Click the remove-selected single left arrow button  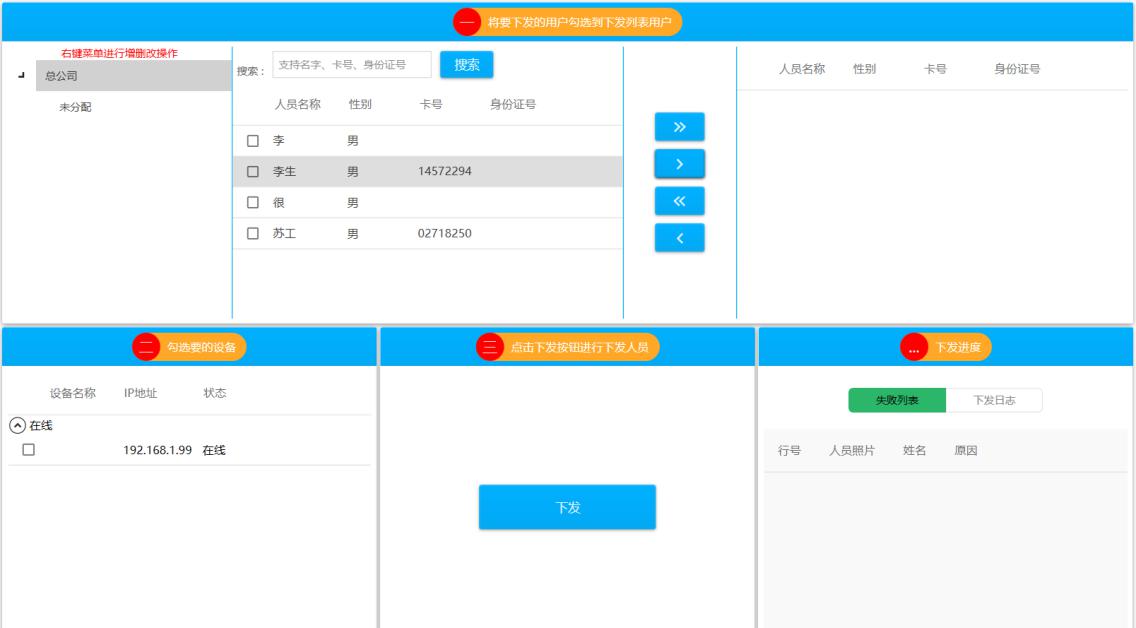click(679, 238)
